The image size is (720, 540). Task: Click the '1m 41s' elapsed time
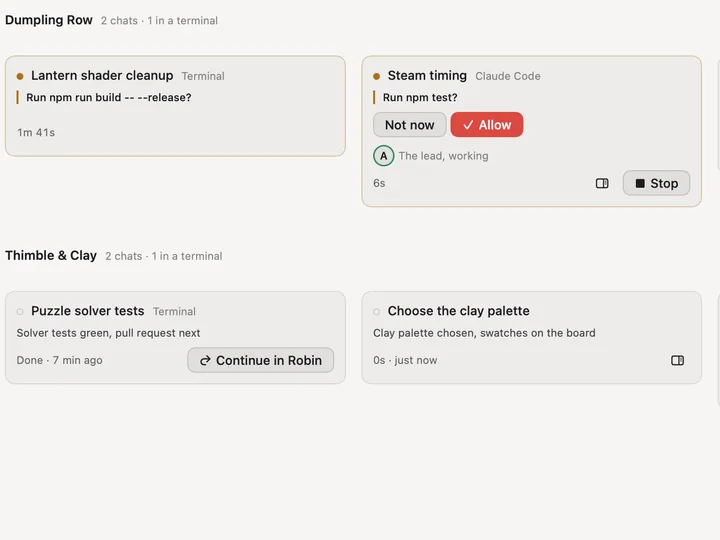(36, 133)
